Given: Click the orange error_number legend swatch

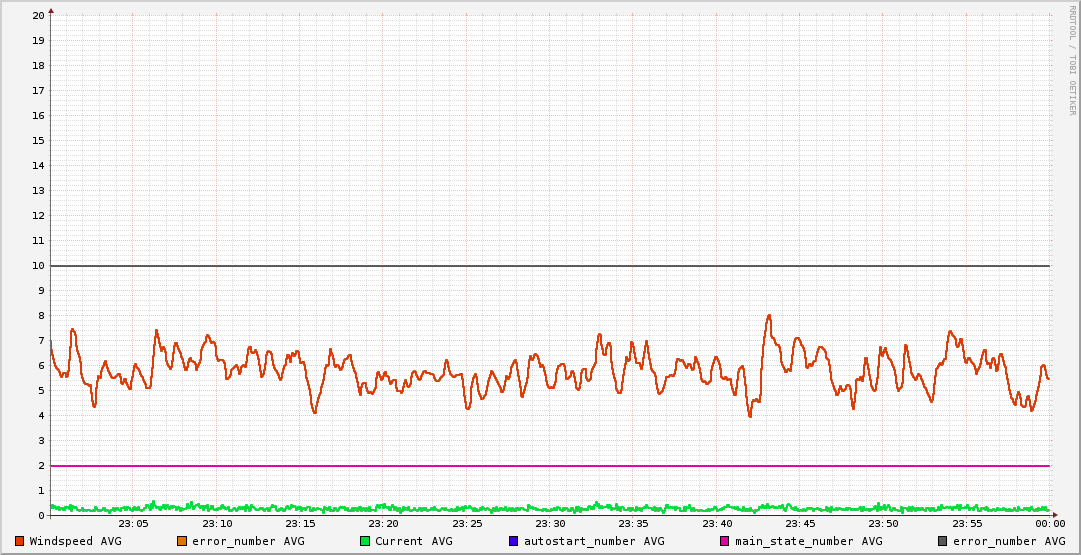Looking at the screenshot, I should point(182,541).
